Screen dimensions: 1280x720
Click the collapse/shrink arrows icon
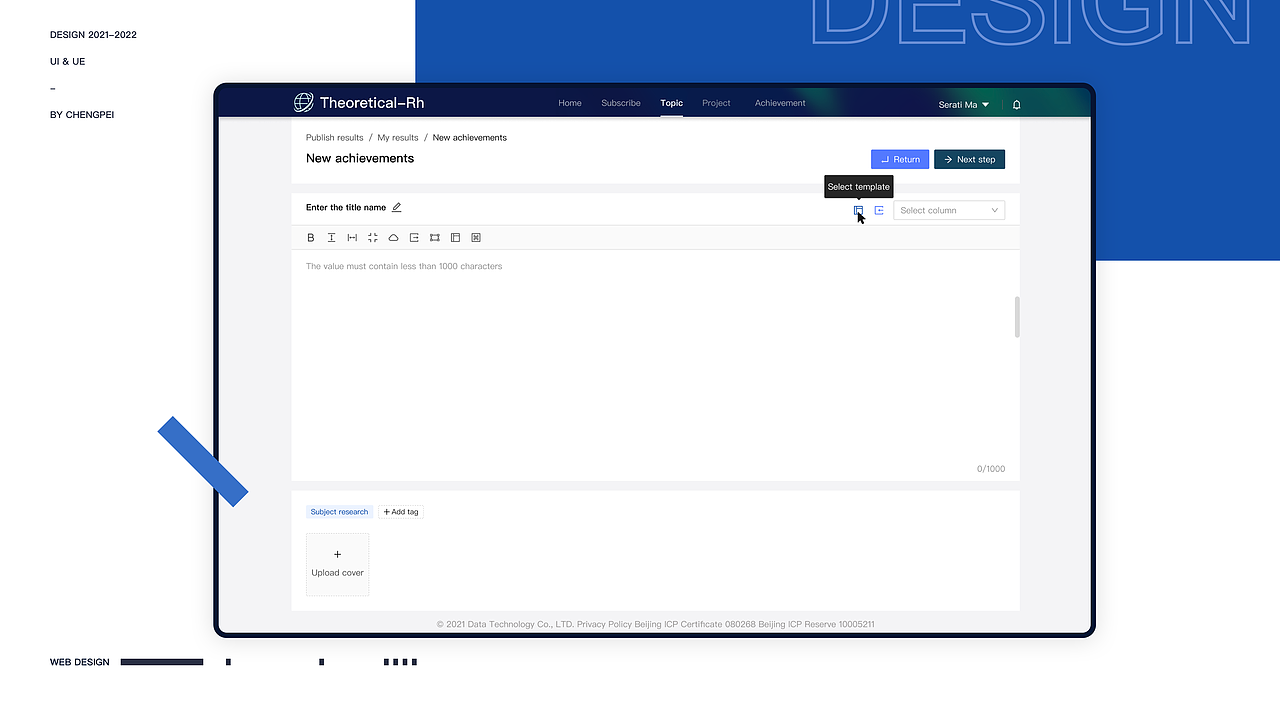point(373,238)
